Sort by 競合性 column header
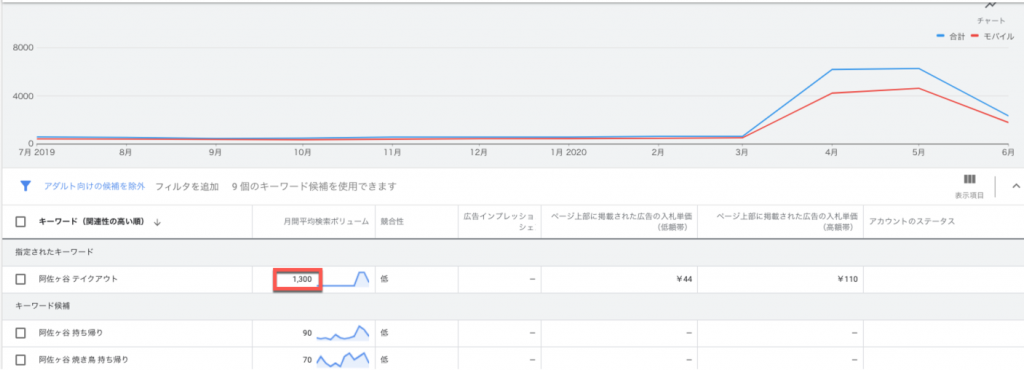 392,222
